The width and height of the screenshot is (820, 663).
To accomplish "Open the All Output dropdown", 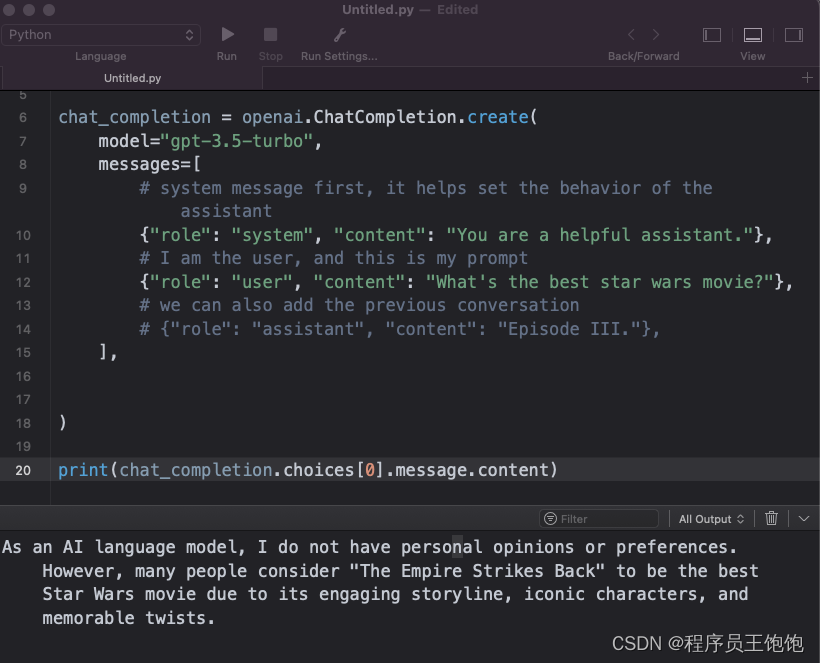I will [710, 518].
